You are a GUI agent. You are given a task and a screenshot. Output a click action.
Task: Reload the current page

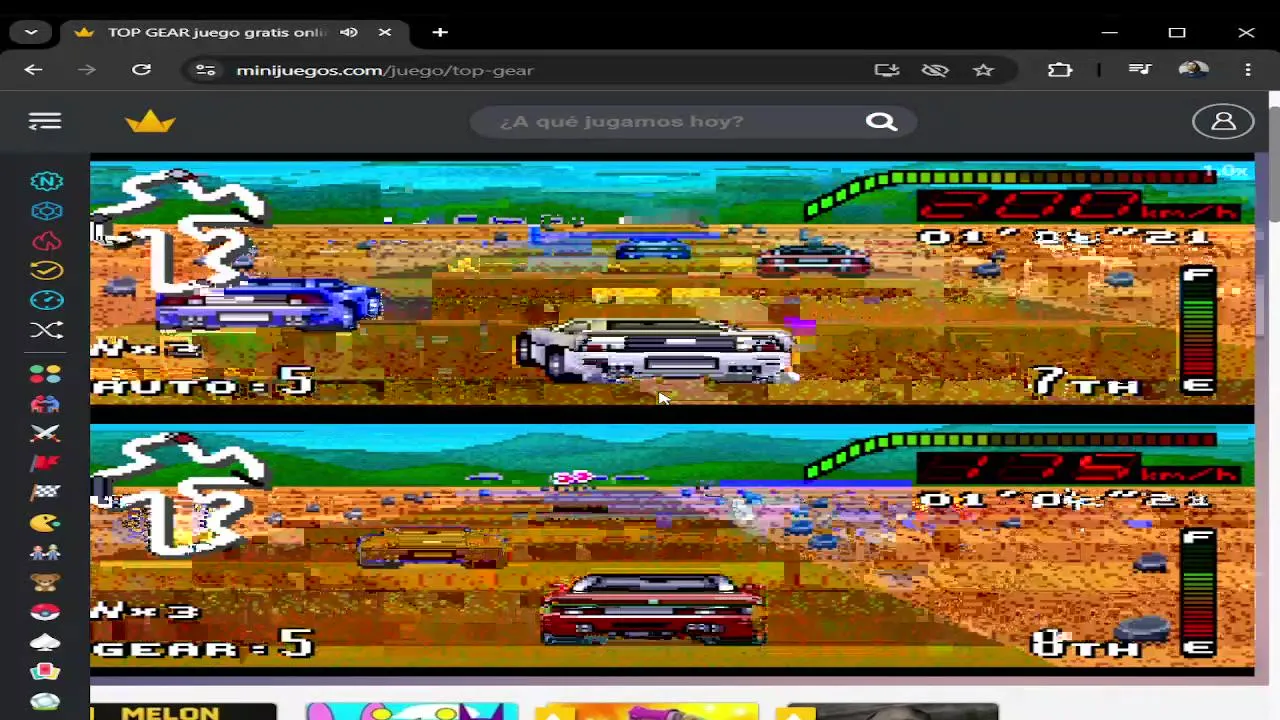click(x=141, y=70)
